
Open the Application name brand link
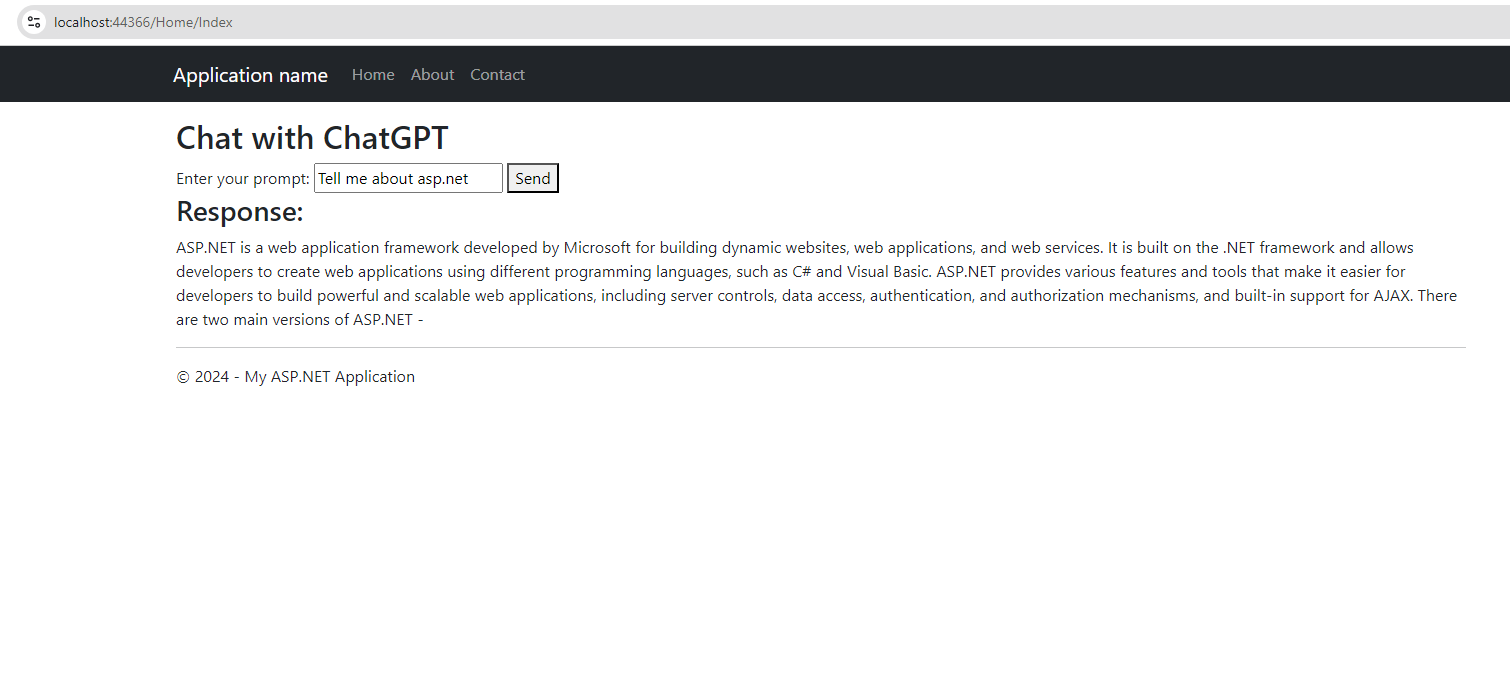(250, 75)
